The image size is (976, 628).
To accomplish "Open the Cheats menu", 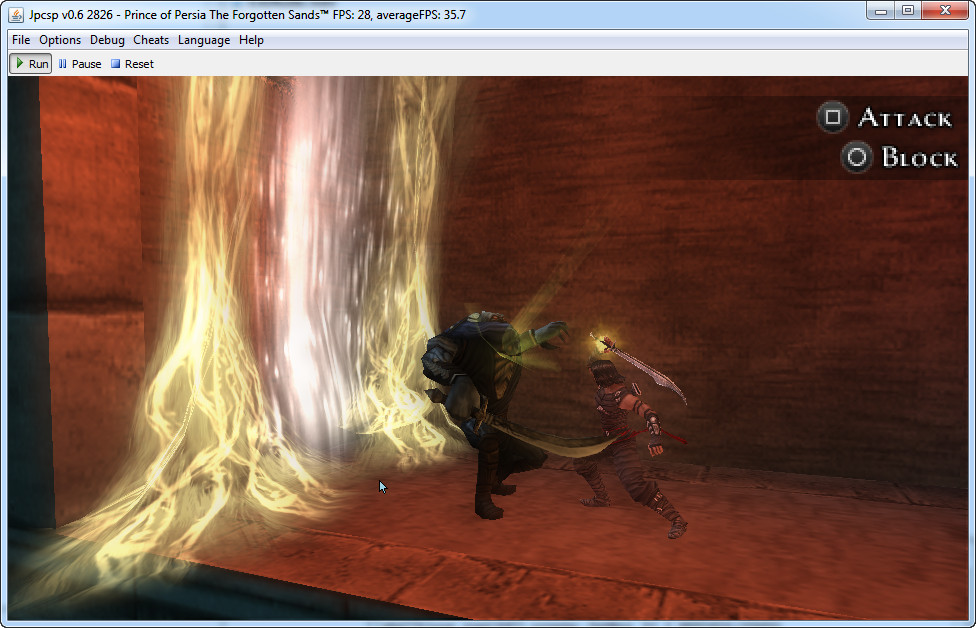I will click(x=151, y=40).
